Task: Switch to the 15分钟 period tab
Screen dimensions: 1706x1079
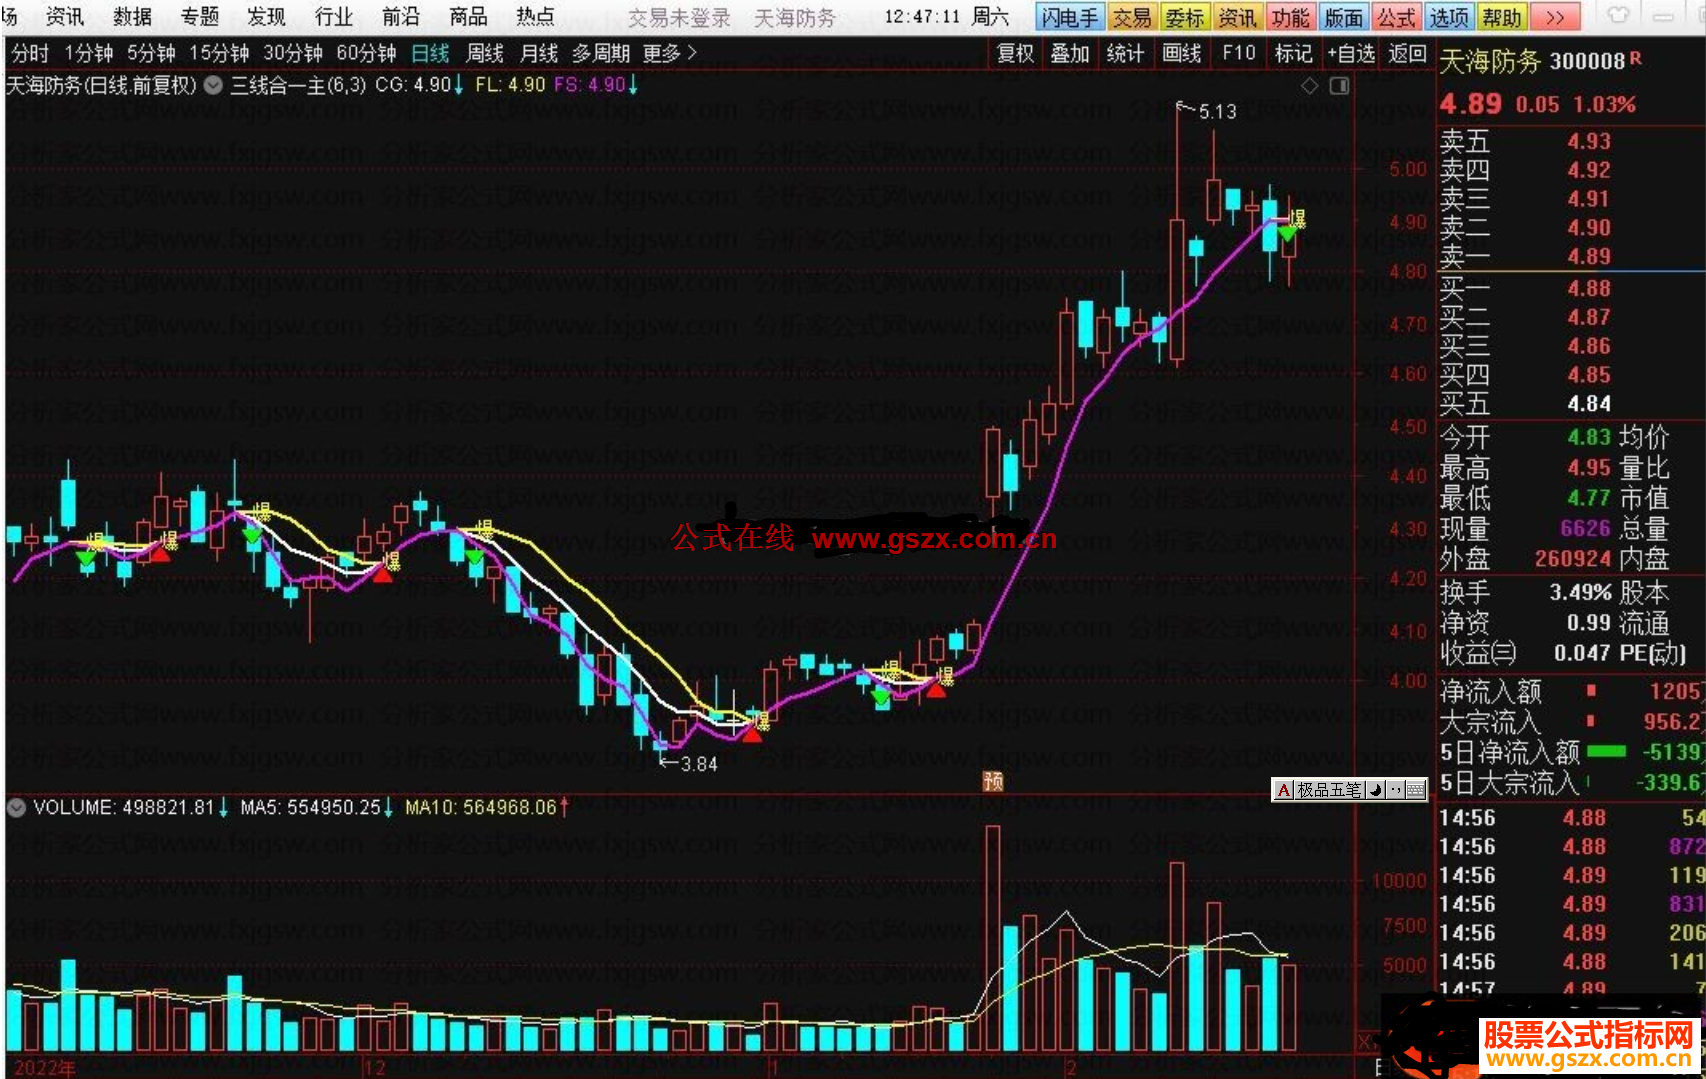Action: coord(219,53)
